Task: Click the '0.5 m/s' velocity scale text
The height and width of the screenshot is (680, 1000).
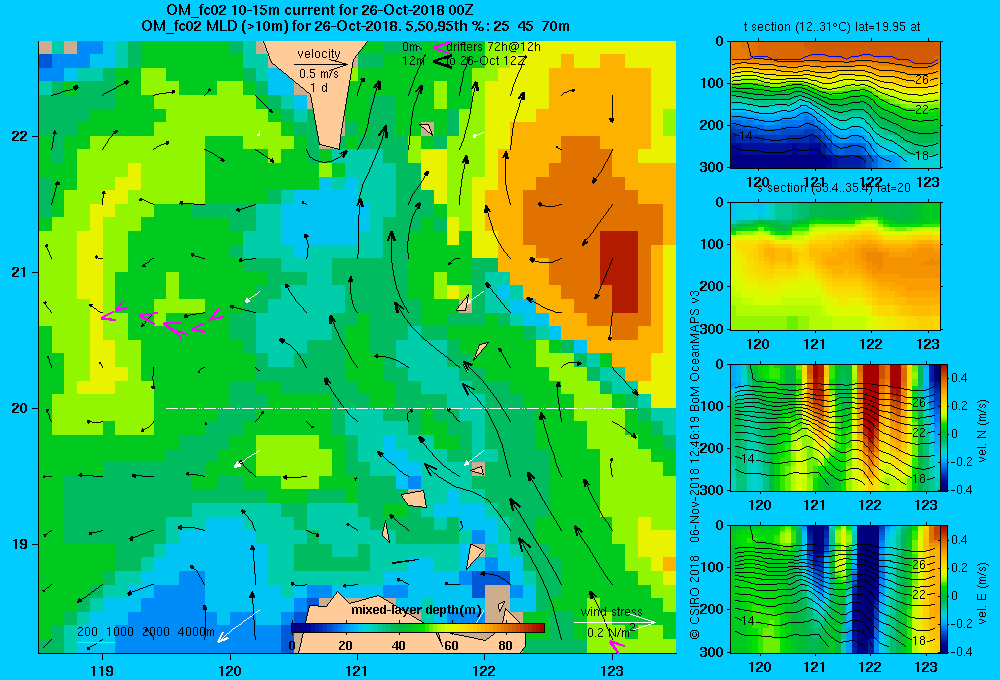Action: pyautogui.click(x=319, y=74)
